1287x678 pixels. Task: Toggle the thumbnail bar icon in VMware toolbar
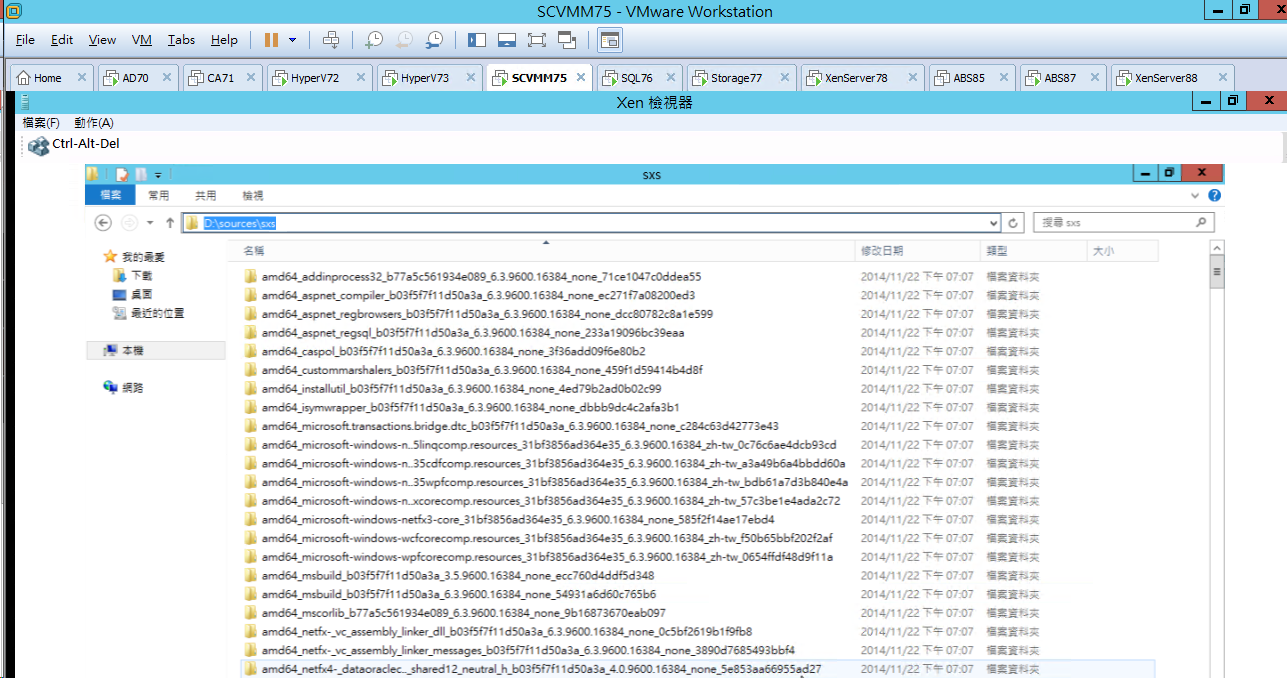(x=506, y=40)
